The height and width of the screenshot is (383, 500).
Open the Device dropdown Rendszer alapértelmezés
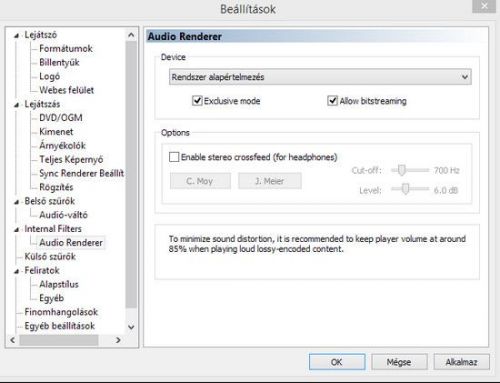coord(320,77)
